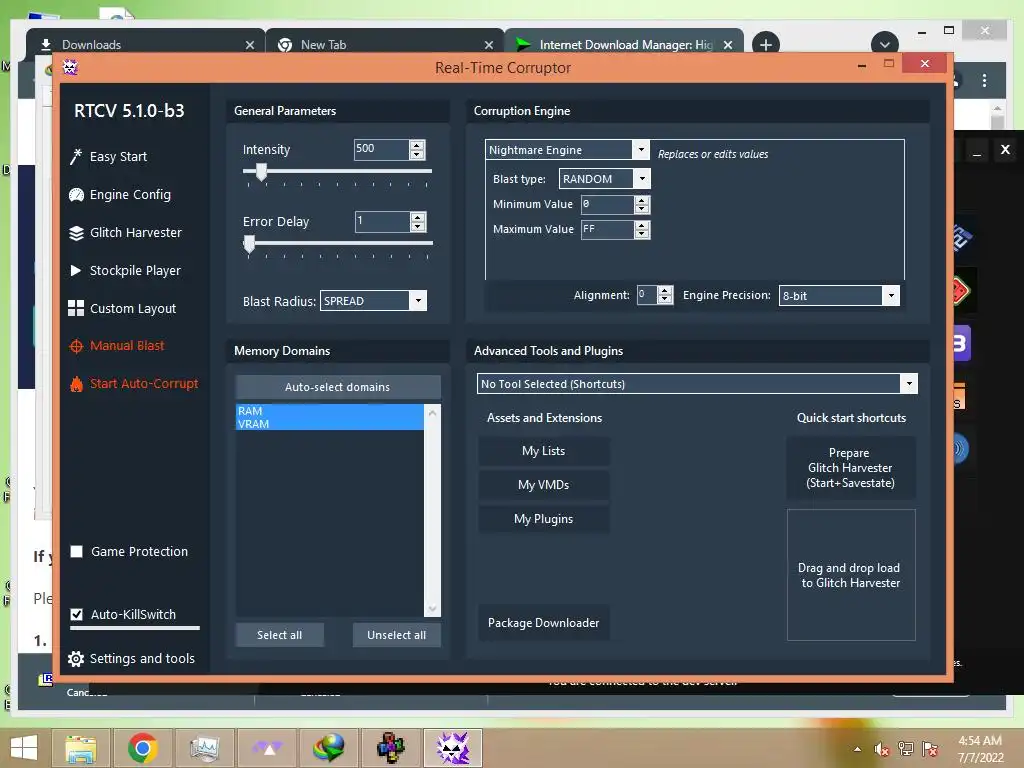Open Package Downloader button
This screenshot has width=1024, height=768.
tap(543, 623)
